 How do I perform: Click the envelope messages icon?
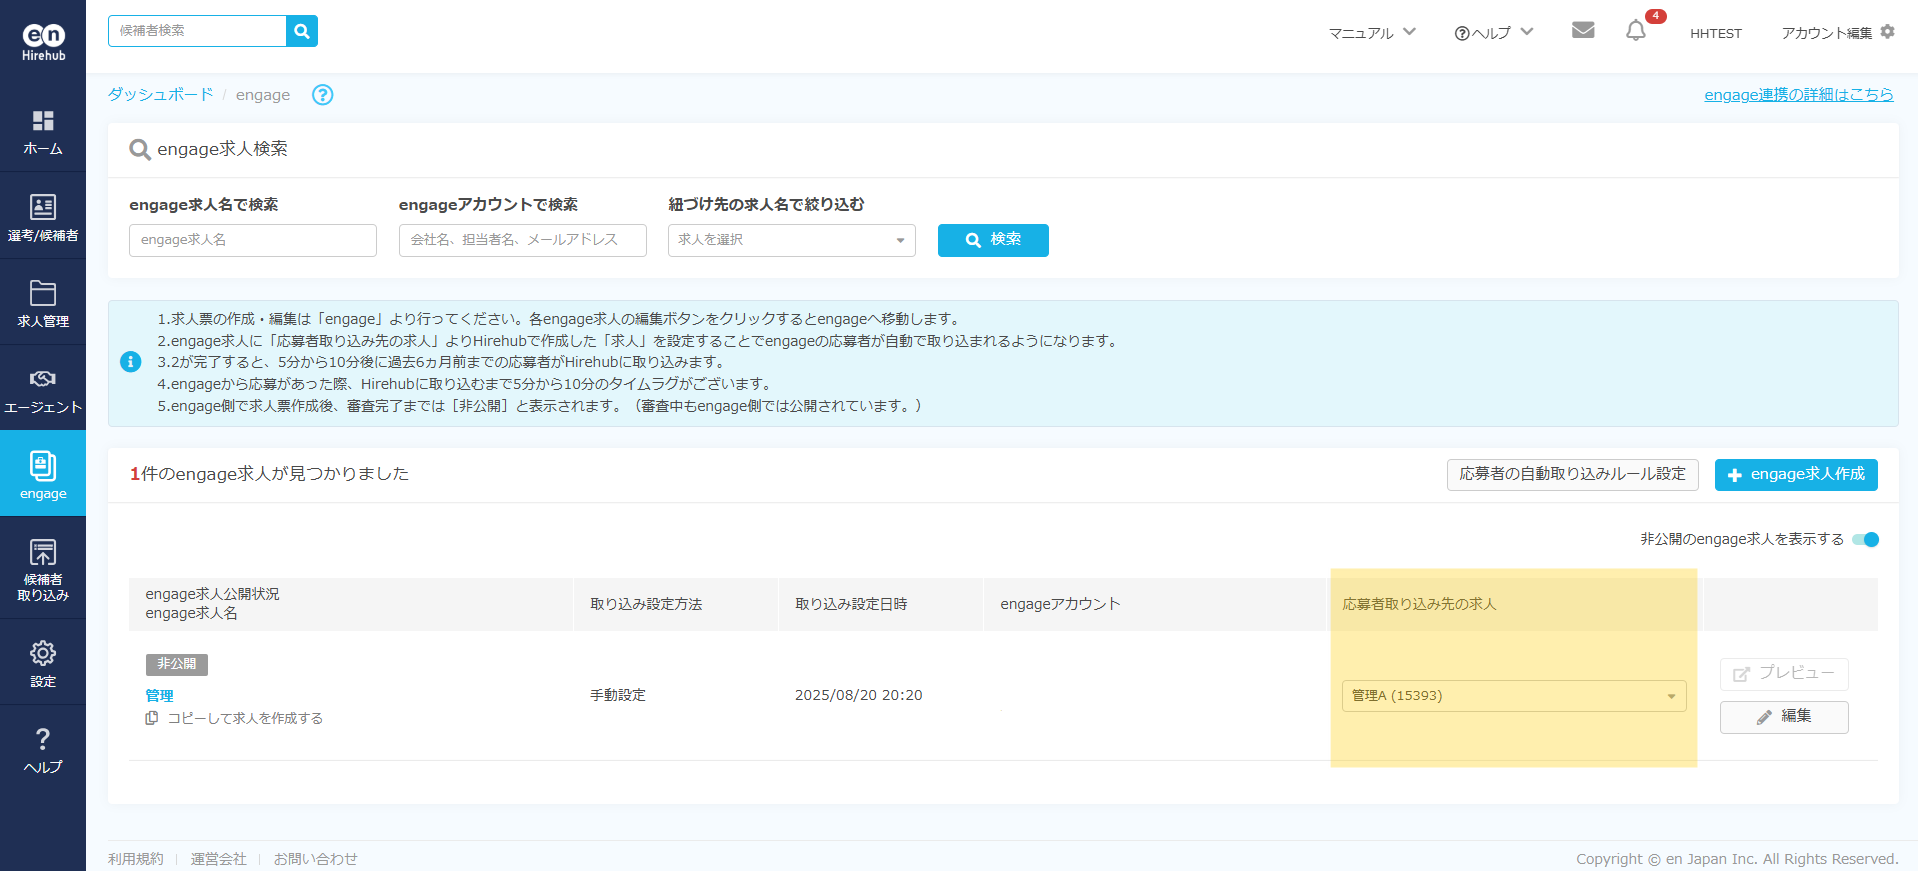[1583, 31]
